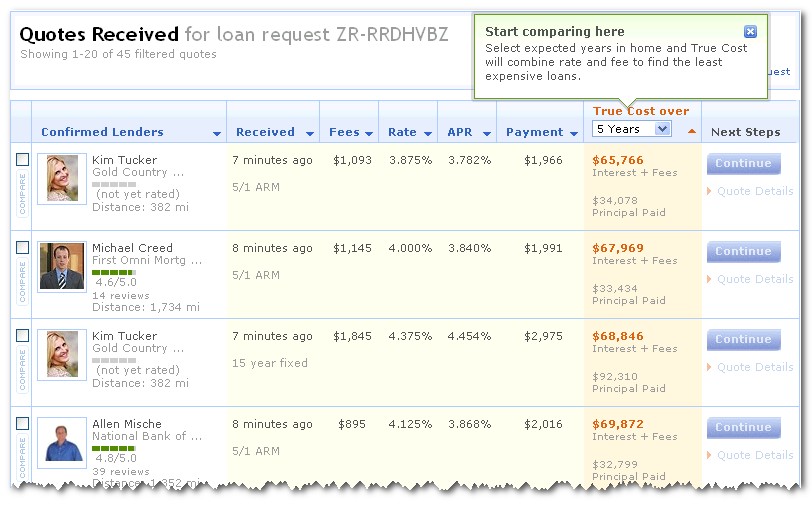This screenshot has height=507, width=812.
Task: Check compare box for Michael Creed quote
Action: (22, 248)
